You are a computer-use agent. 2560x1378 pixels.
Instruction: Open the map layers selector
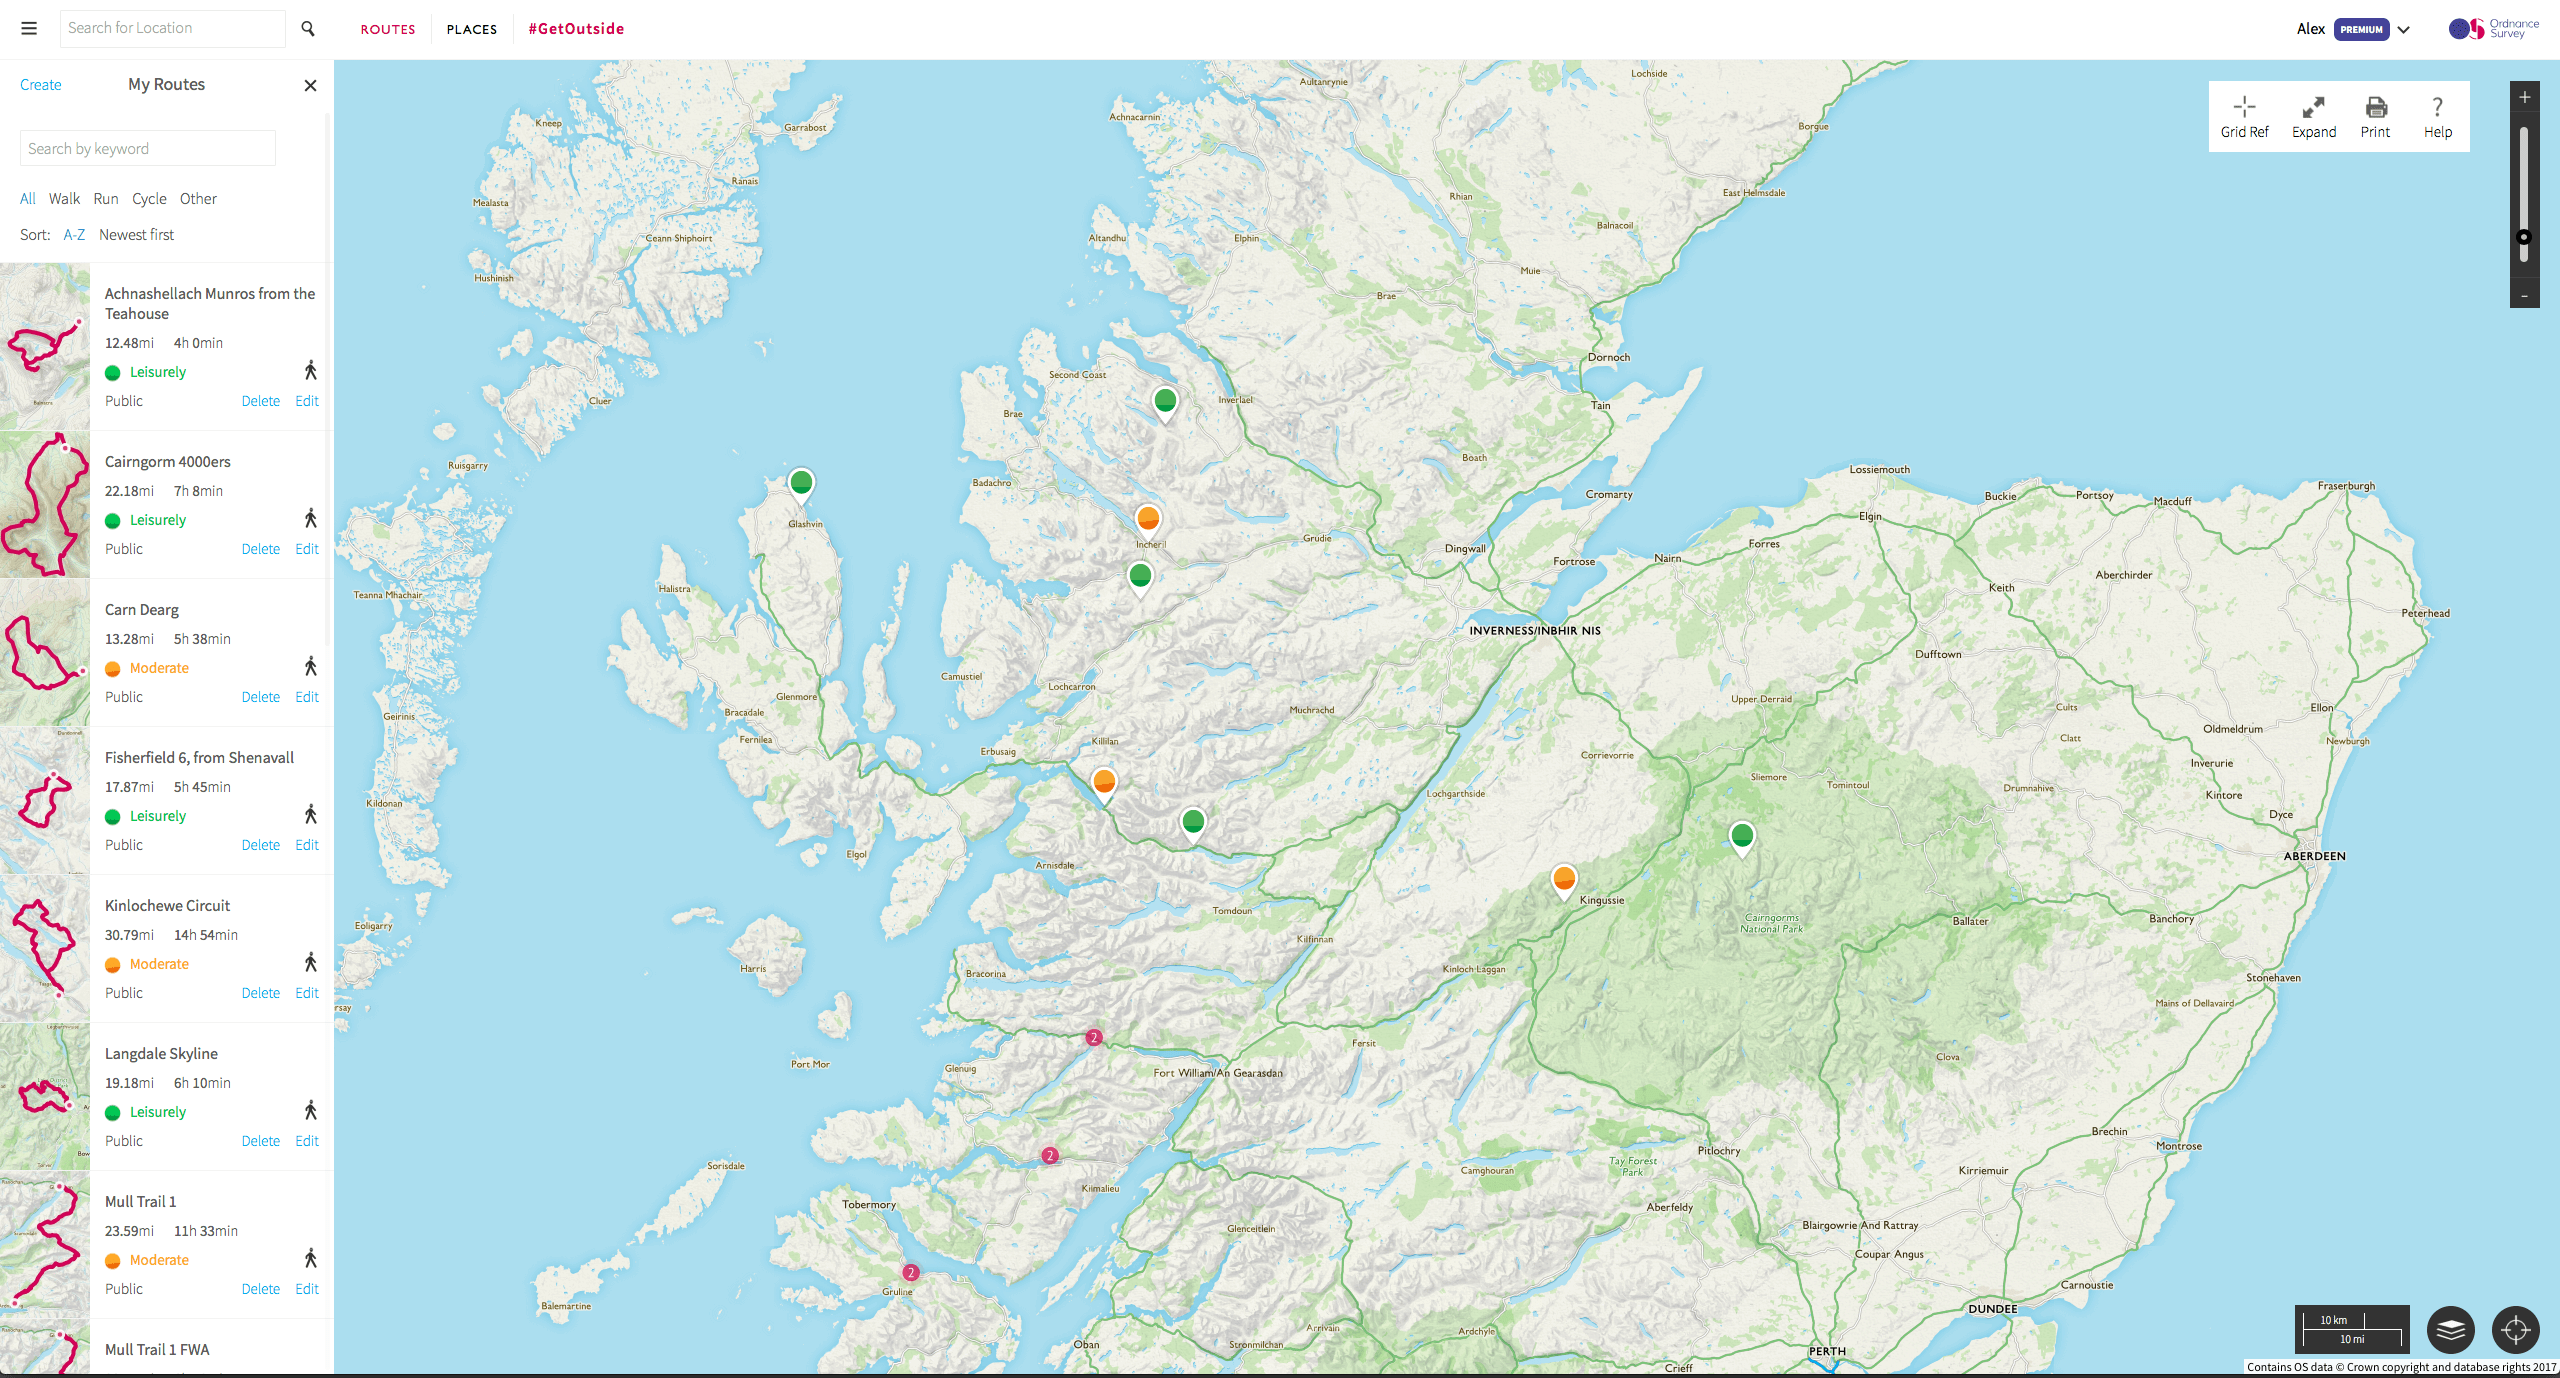pos(2450,1330)
